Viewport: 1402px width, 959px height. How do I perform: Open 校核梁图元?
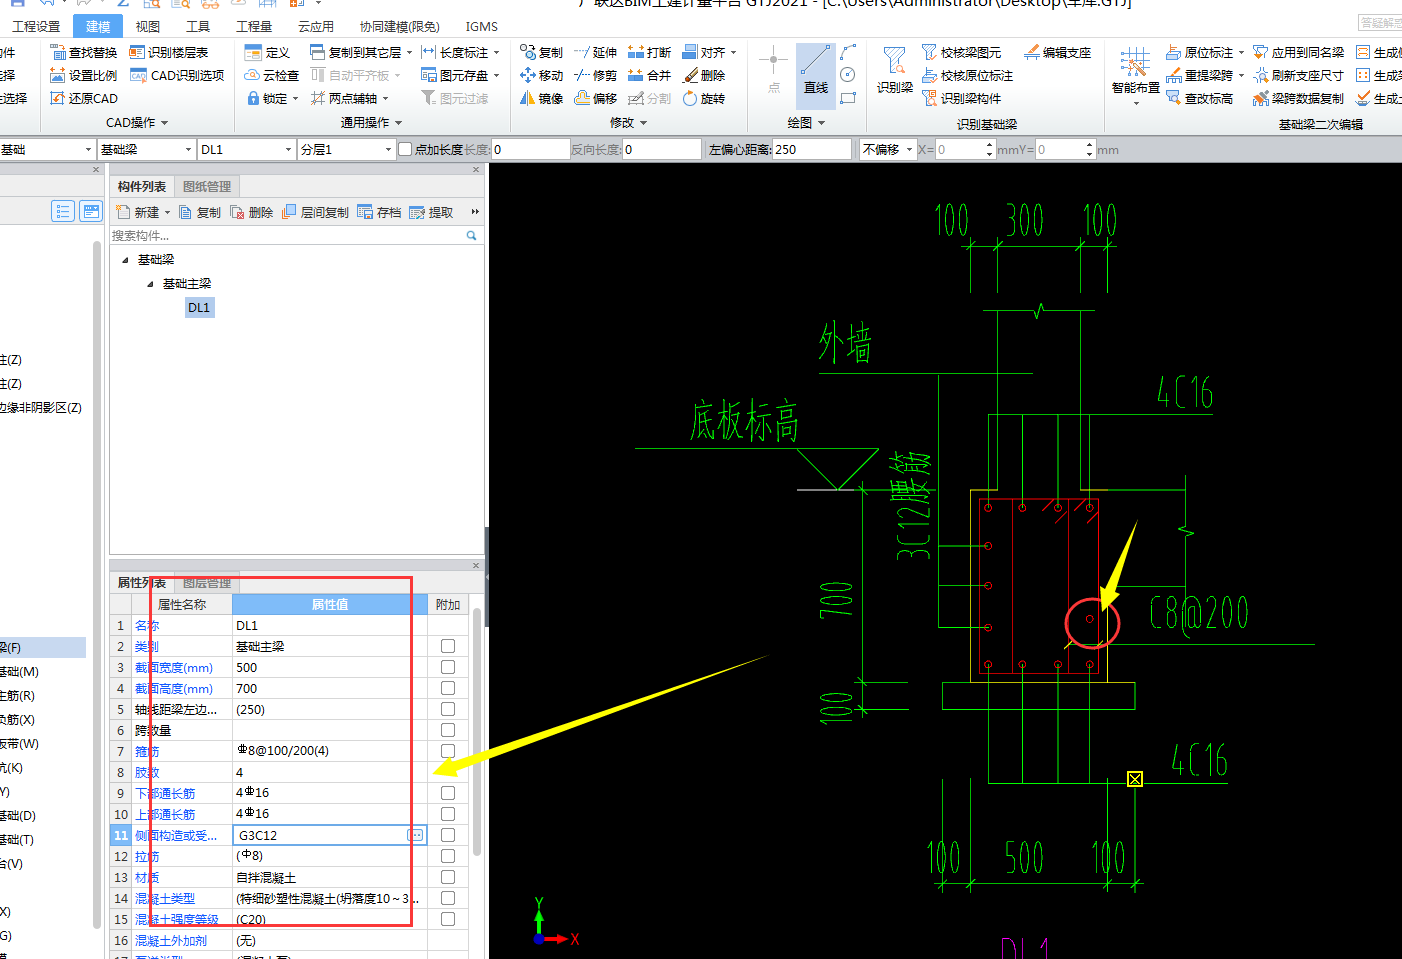pos(961,52)
